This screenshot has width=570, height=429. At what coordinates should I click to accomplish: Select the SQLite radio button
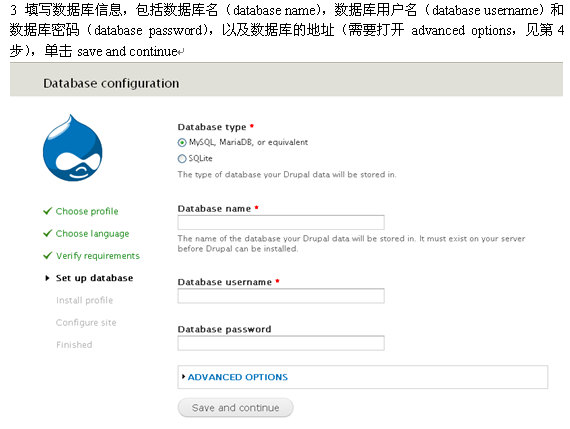(182, 159)
